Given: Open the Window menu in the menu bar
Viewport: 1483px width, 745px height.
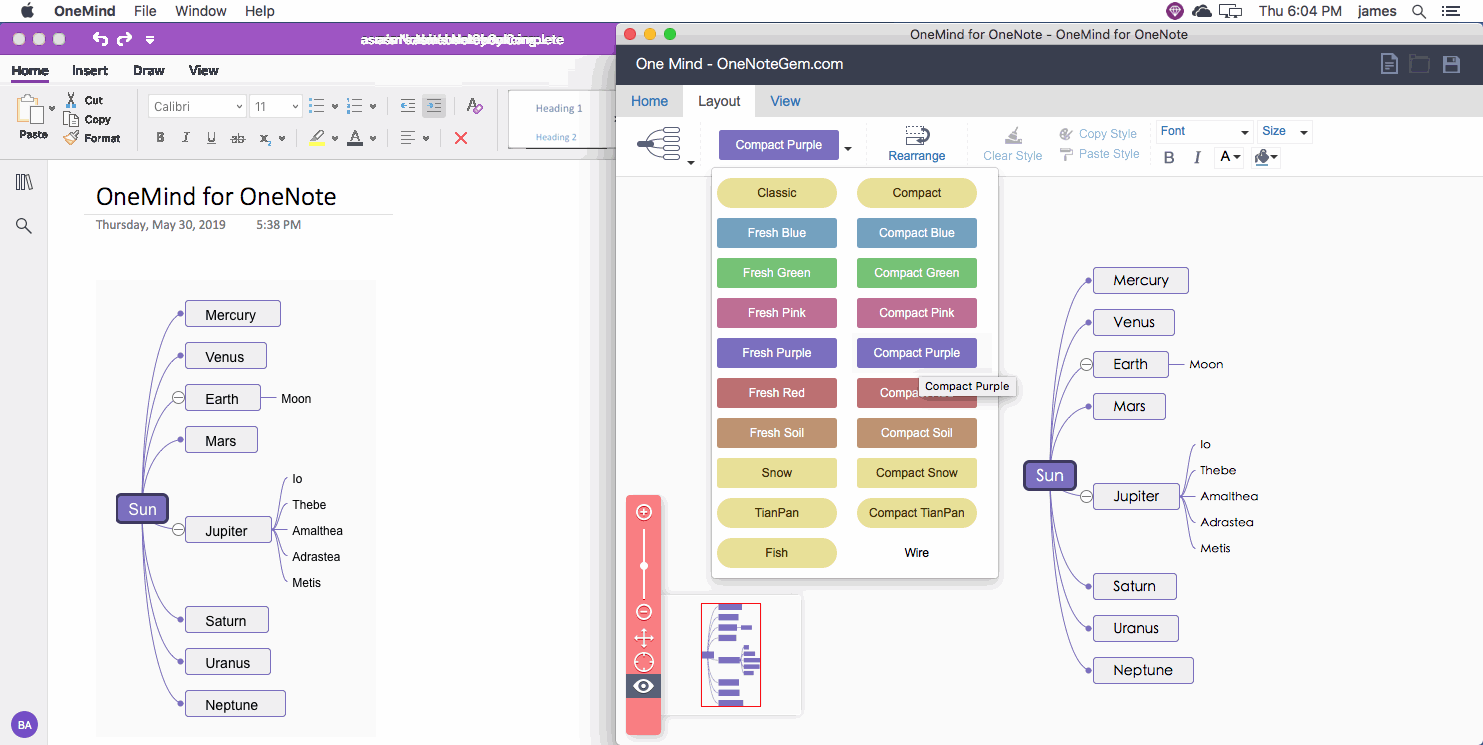Looking at the screenshot, I should tap(201, 11).
